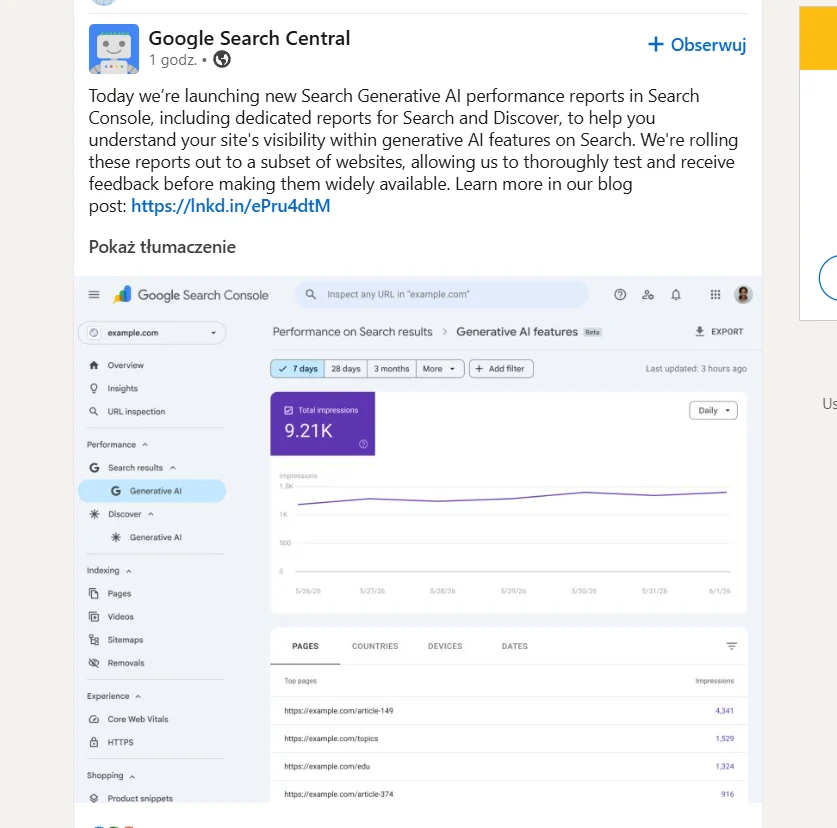Collapse the Indexing section chevron
The image size is (837, 828).
(x=129, y=571)
